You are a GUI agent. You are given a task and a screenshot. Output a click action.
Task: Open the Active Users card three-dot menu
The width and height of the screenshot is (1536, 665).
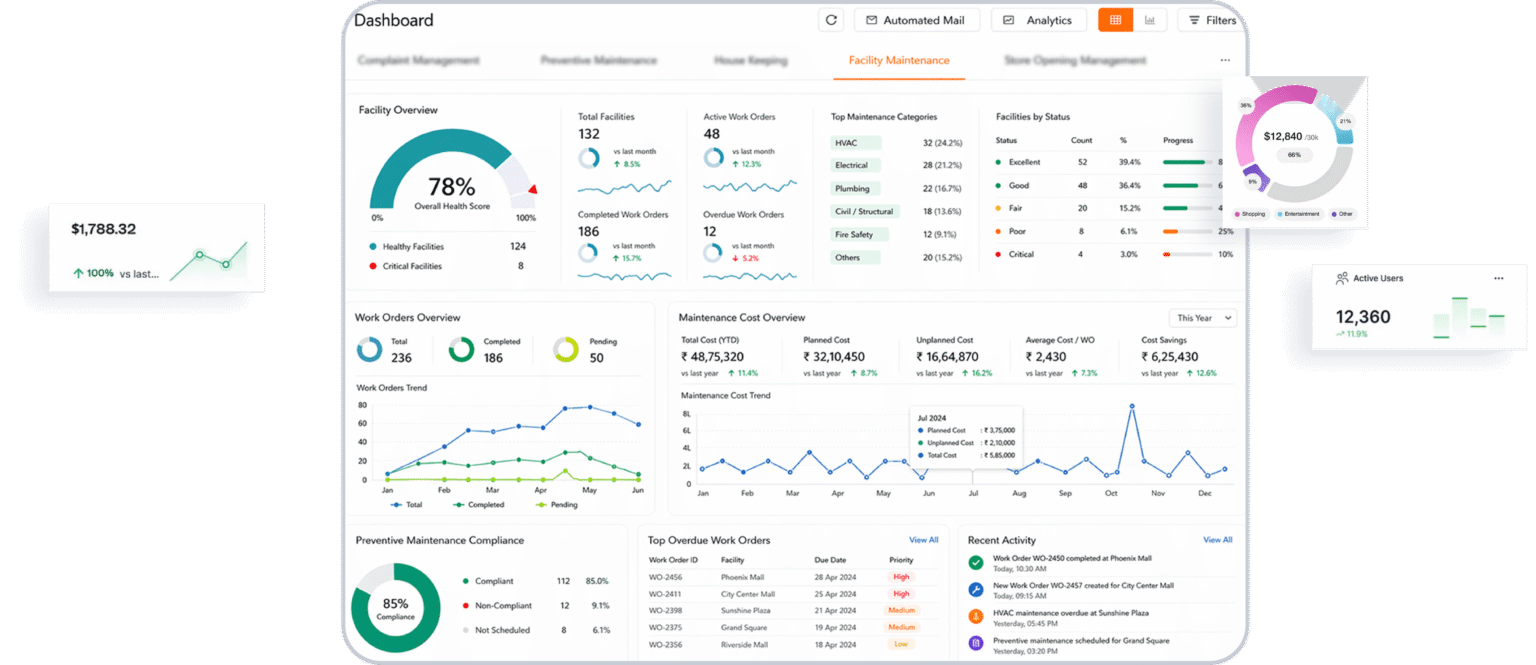click(x=1498, y=278)
